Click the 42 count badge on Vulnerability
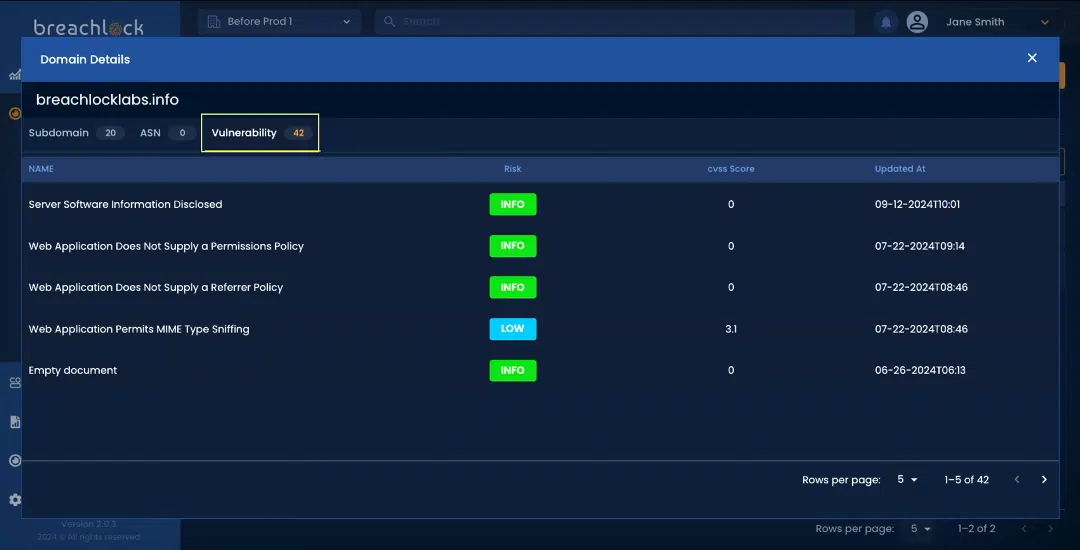 tap(298, 133)
